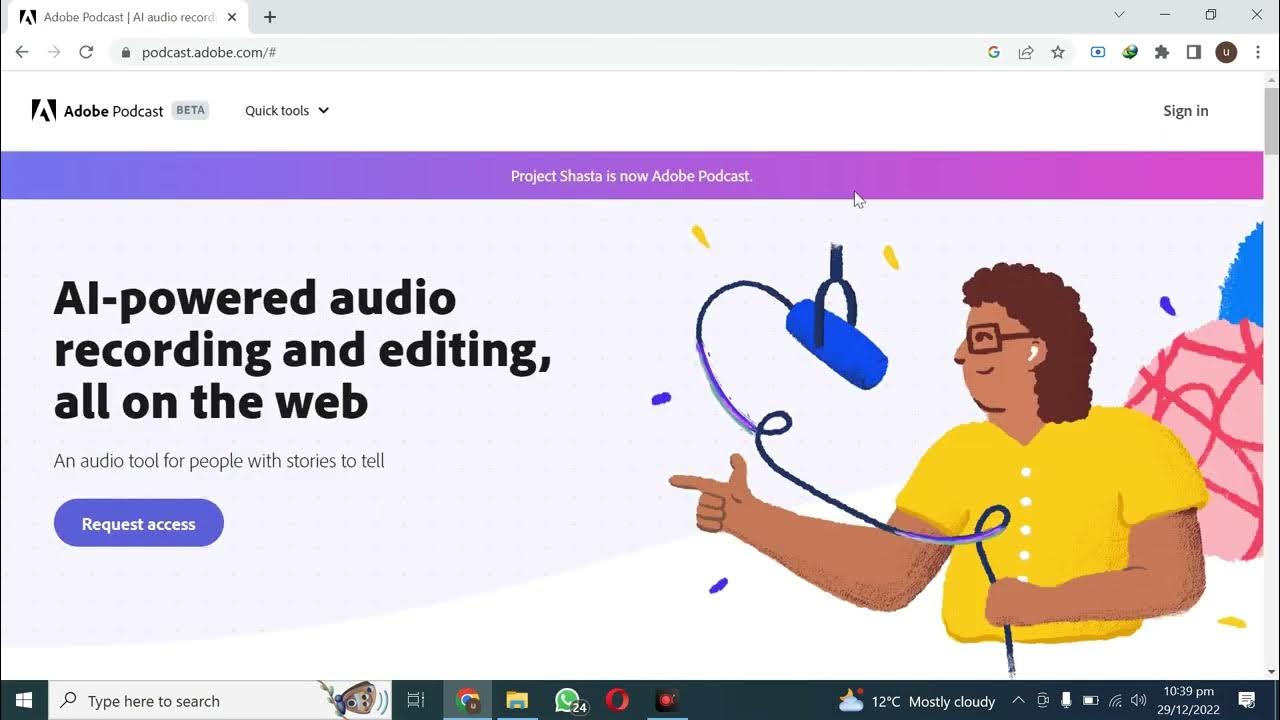The height and width of the screenshot is (720, 1280).
Task: Click the microphone tray icon
Action: [1067, 701]
